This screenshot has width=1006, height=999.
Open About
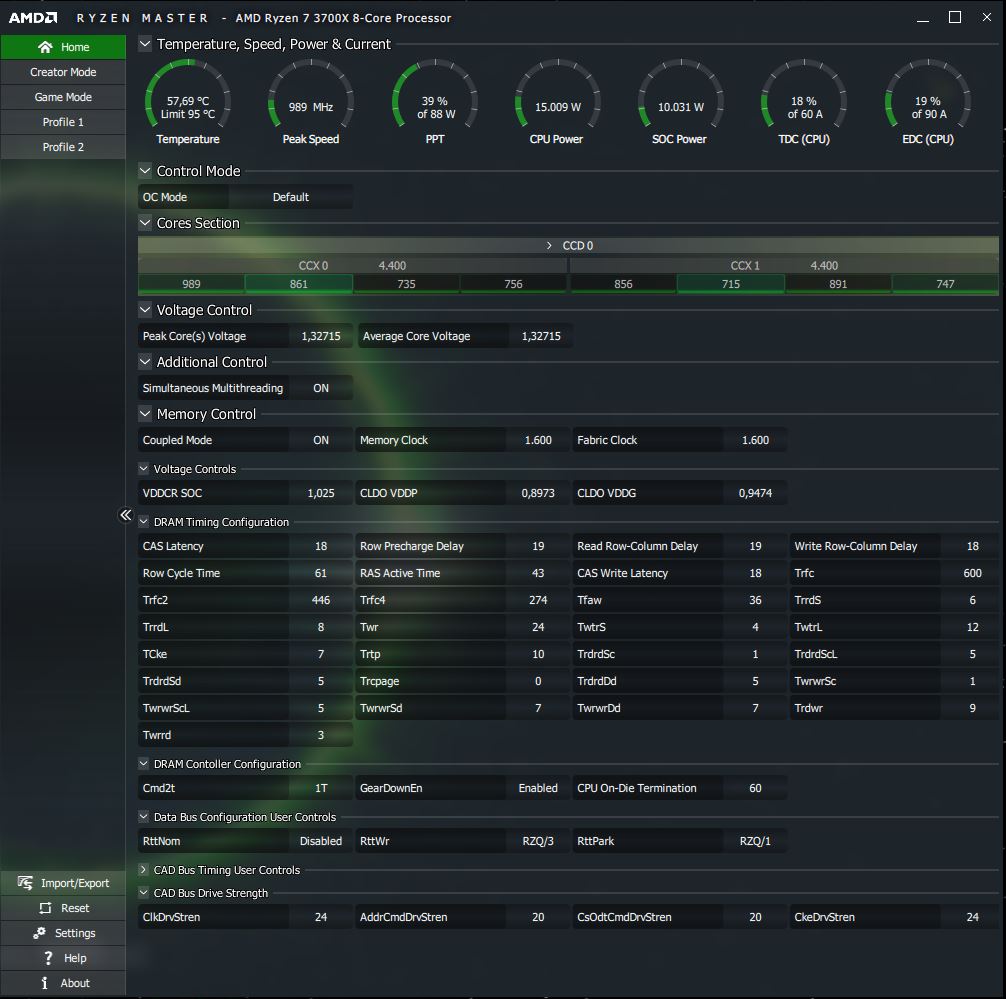[63, 983]
